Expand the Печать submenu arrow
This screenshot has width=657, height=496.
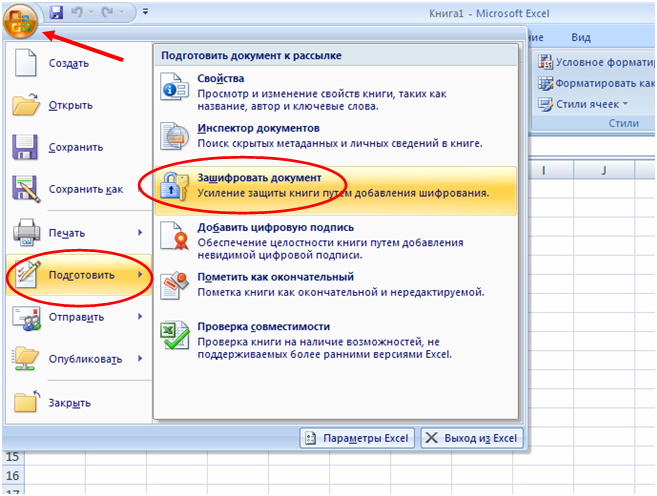(140, 232)
